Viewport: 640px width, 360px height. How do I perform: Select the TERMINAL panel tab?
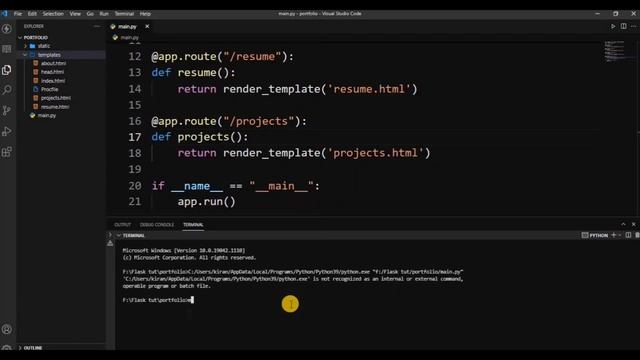pyautogui.click(x=193, y=225)
